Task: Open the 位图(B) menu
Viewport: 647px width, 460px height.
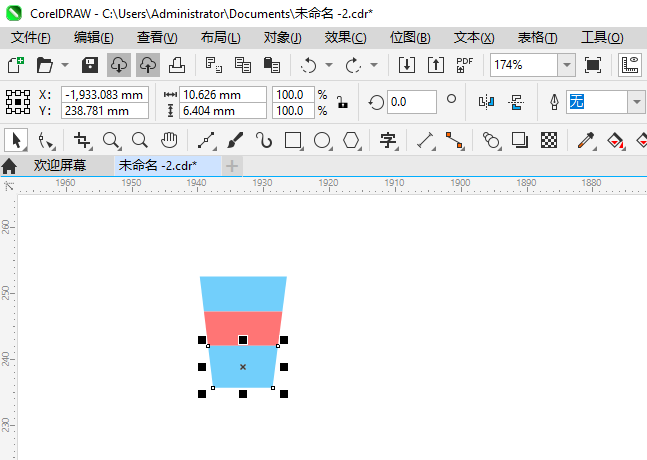Action: (410, 38)
